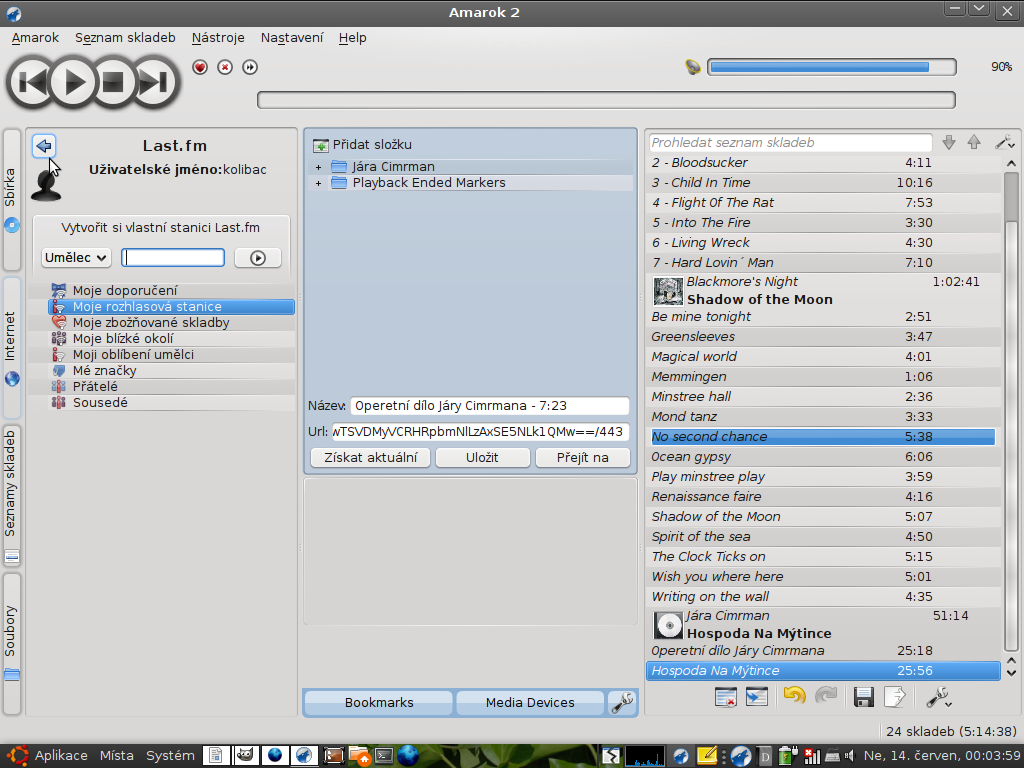Click the playlist vertical scrollbar

tap(1011, 404)
